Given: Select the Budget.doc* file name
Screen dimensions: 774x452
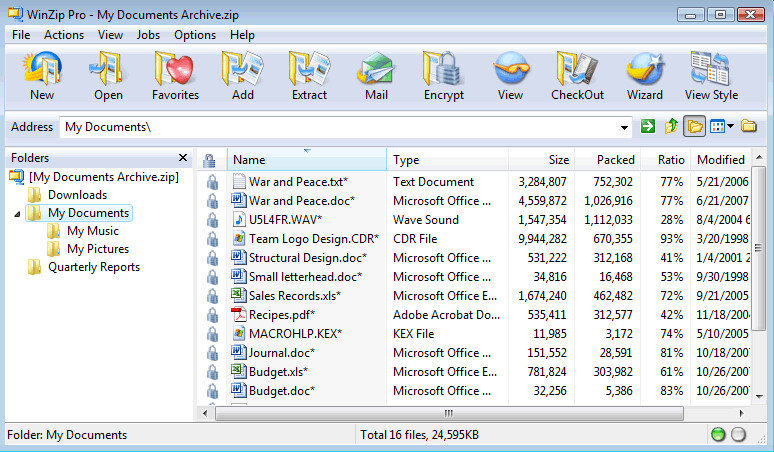Looking at the screenshot, I should [282, 390].
